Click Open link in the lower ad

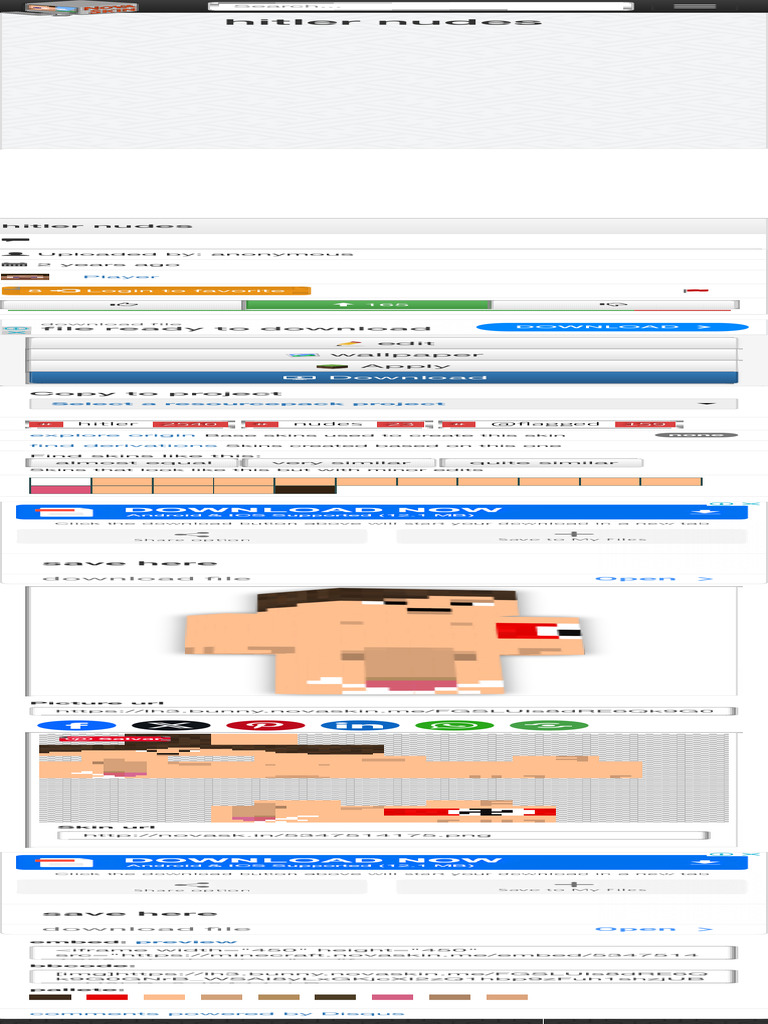(654, 929)
